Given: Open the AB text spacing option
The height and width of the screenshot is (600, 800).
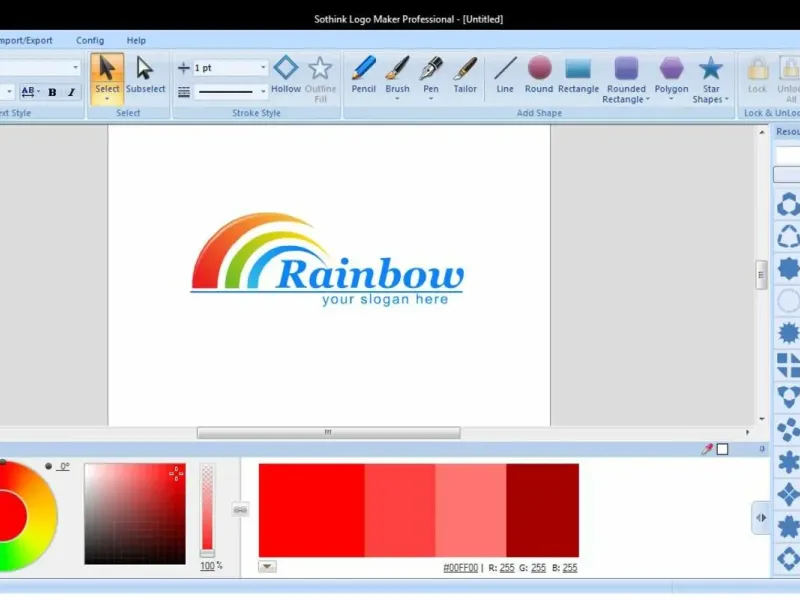Looking at the screenshot, I should (30, 92).
